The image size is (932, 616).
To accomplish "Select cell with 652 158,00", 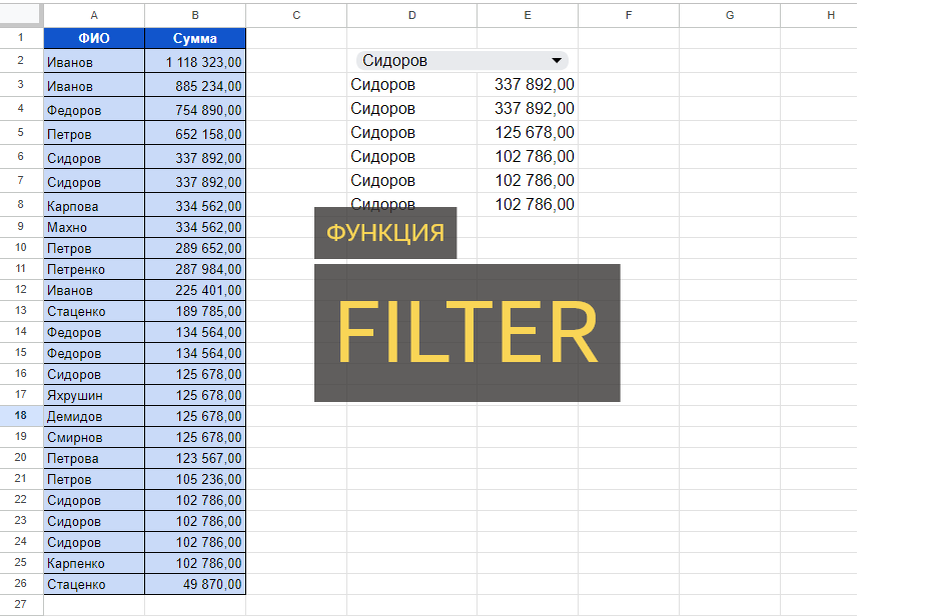I will tap(195, 134).
